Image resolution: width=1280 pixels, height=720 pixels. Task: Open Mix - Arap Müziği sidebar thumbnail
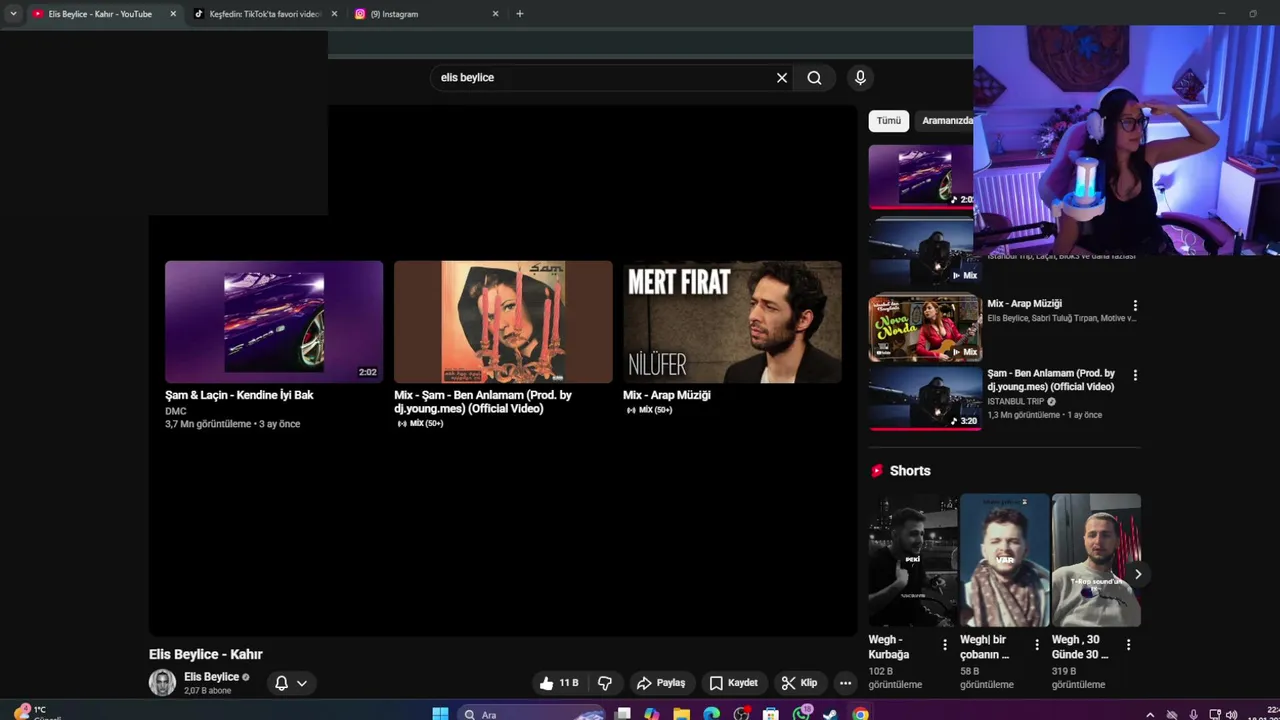pyautogui.click(x=925, y=327)
